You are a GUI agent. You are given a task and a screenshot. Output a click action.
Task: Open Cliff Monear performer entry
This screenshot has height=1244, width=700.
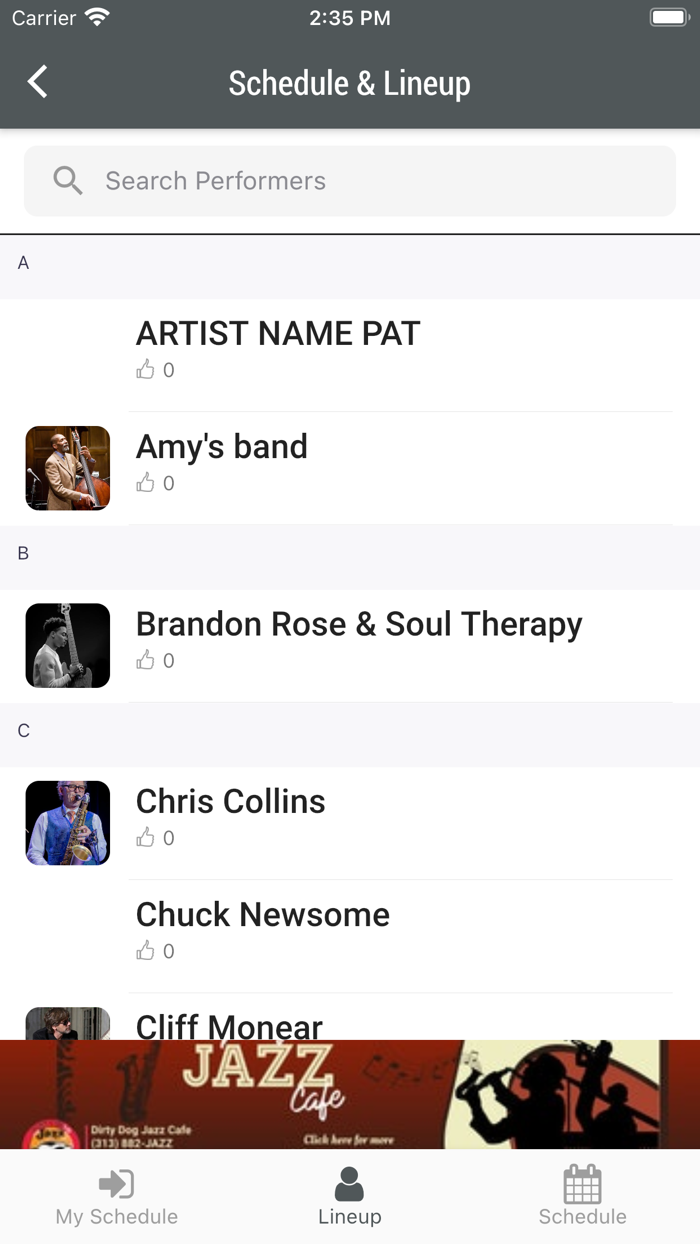point(229,1025)
